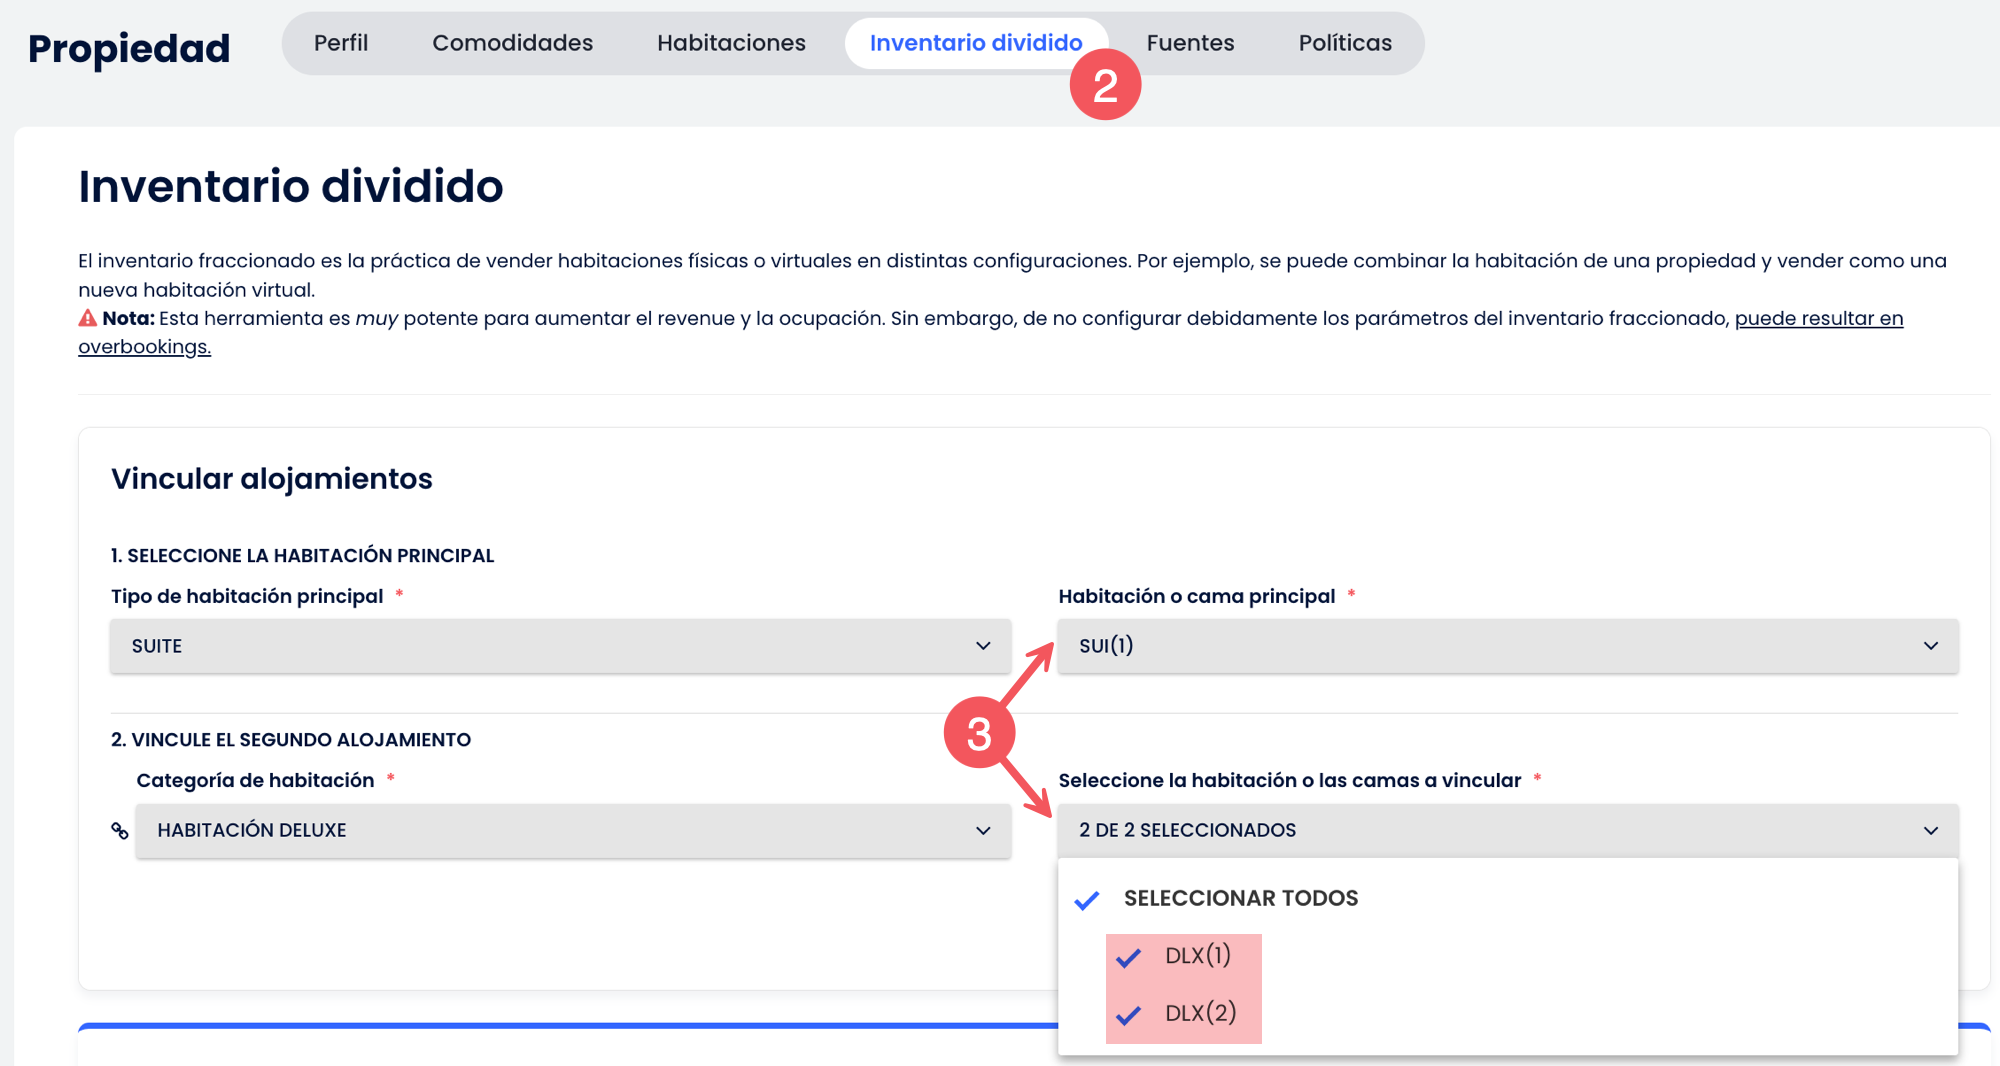The width and height of the screenshot is (2000, 1066).
Task: Click the link chain icon beside Categoría
Action: 120,831
